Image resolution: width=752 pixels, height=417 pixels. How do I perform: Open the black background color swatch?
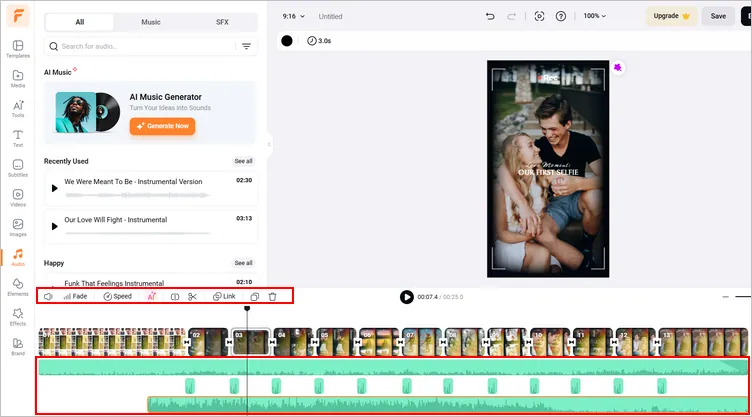287,41
